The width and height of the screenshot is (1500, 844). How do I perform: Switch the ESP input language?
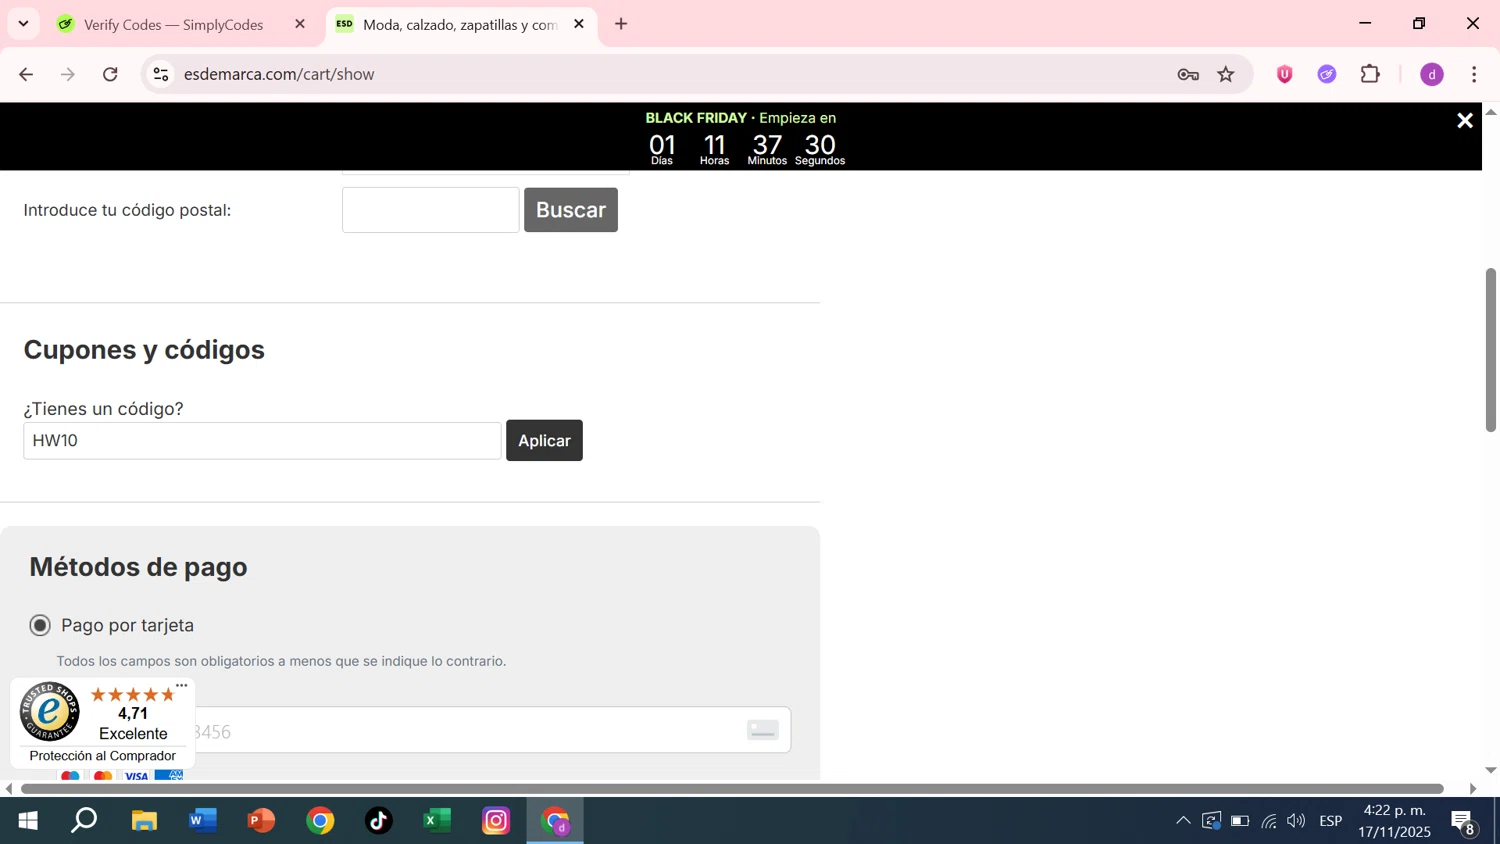tap(1331, 821)
